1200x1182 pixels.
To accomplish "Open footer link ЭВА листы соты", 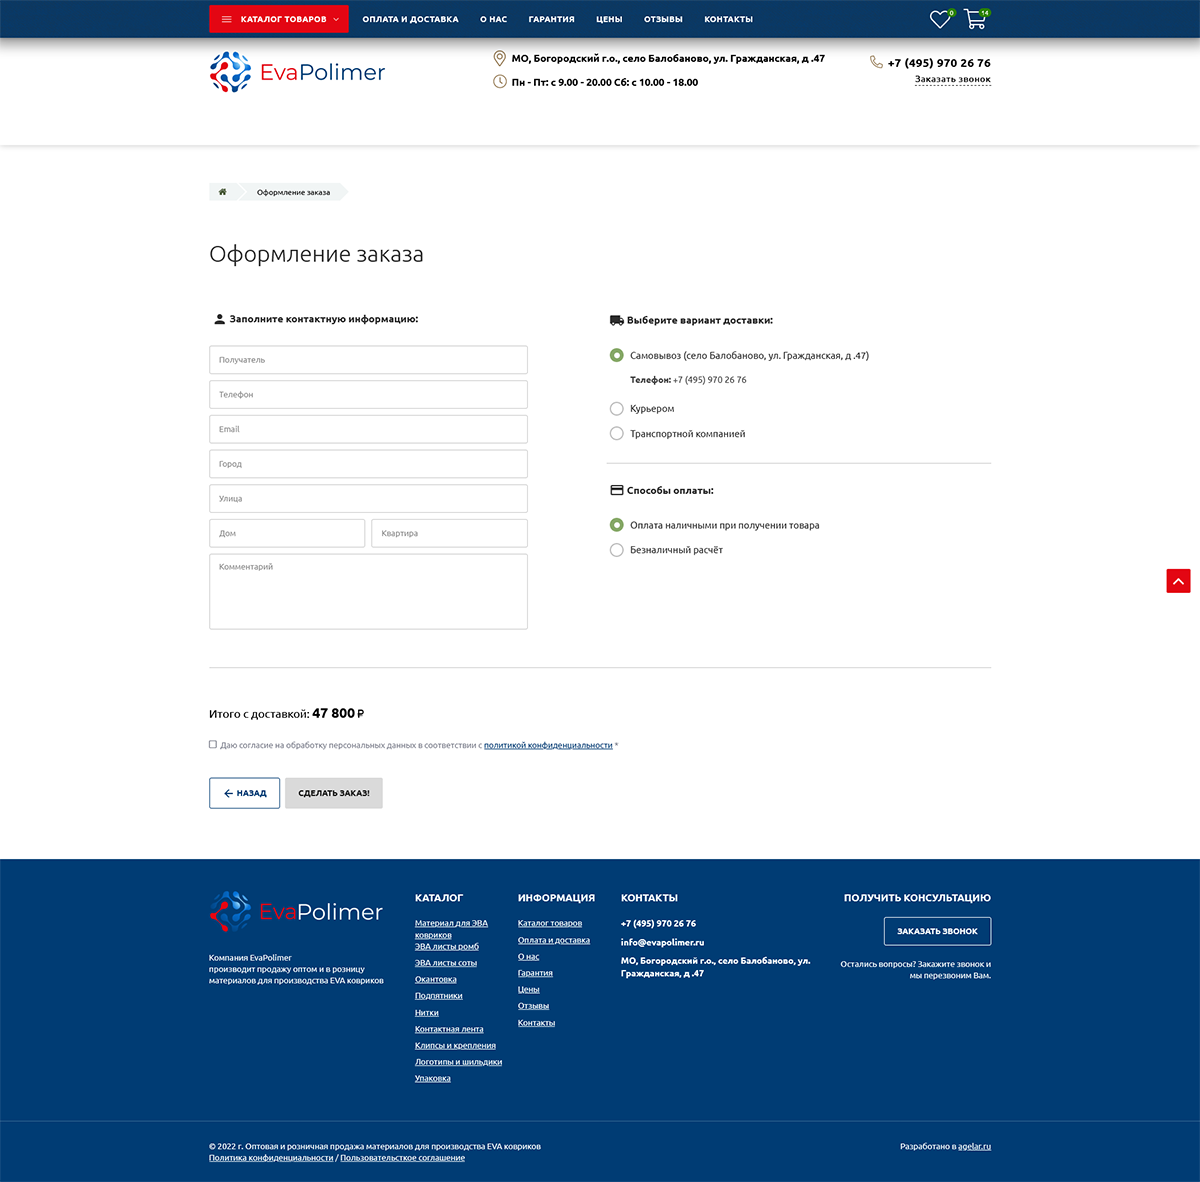I will pos(446,963).
